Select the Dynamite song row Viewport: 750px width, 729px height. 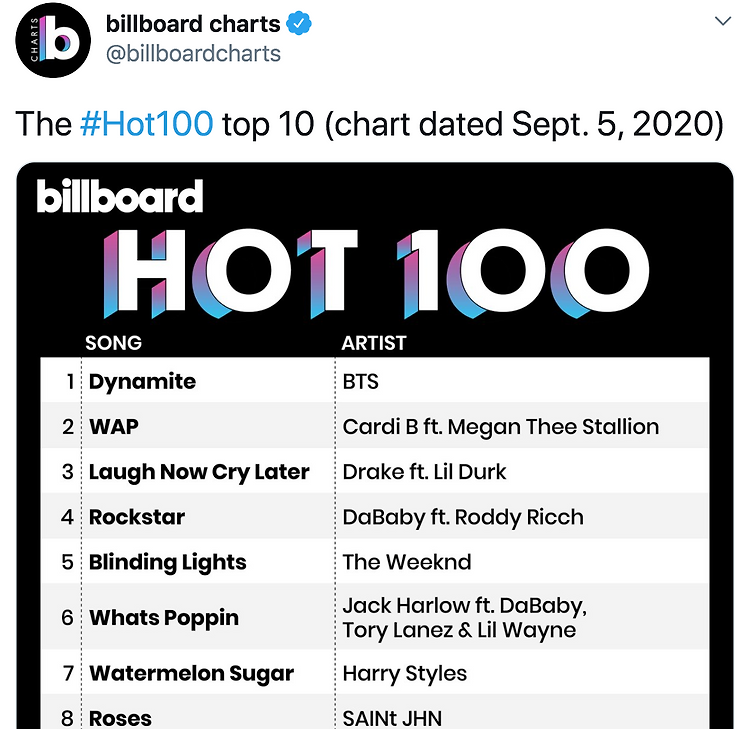pos(375,381)
